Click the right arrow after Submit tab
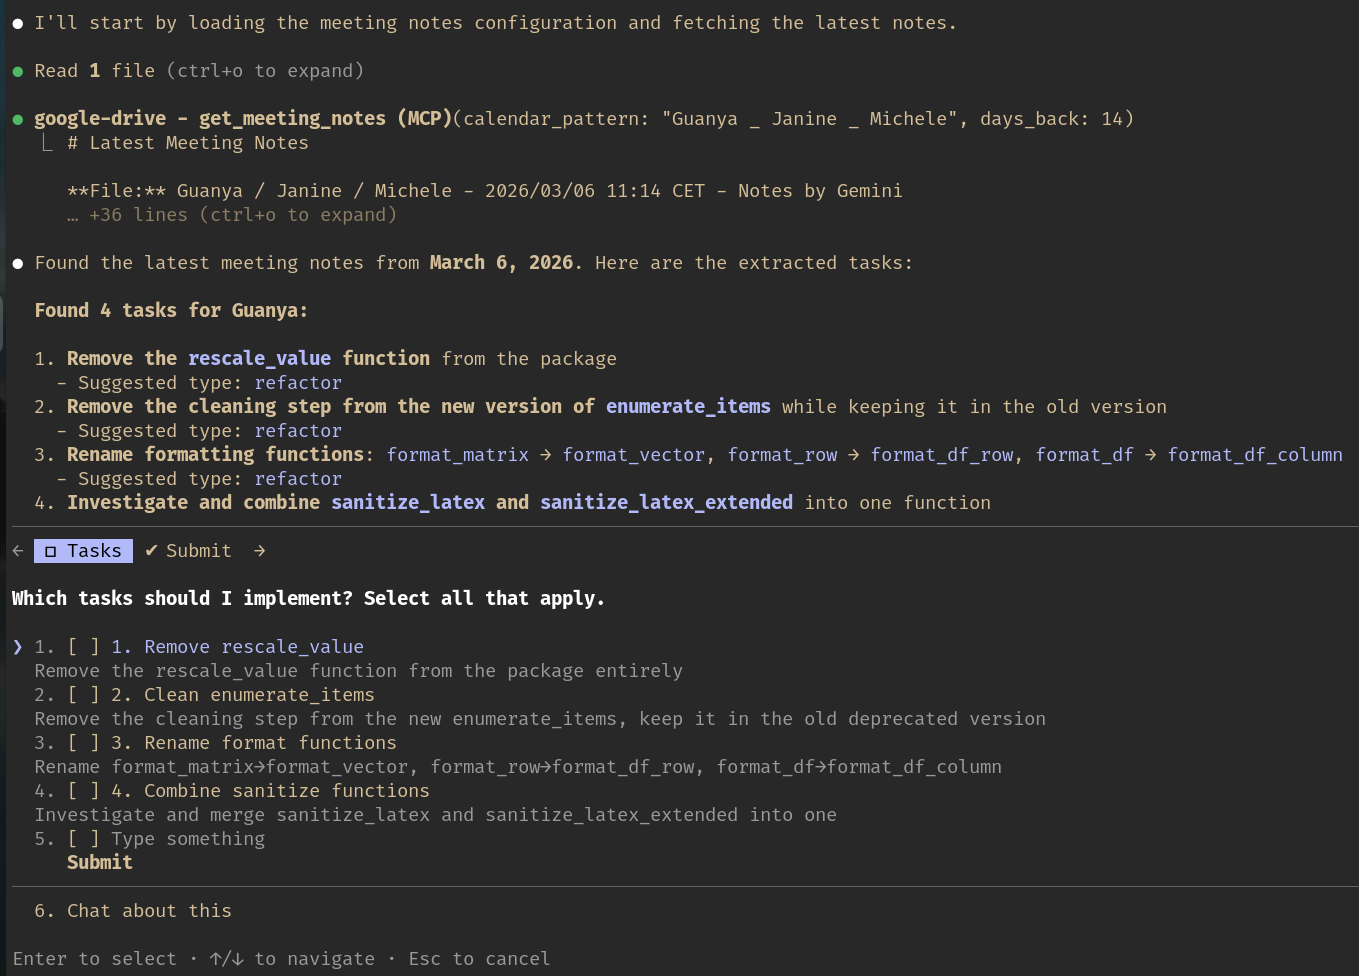 [x=259, y=551]
